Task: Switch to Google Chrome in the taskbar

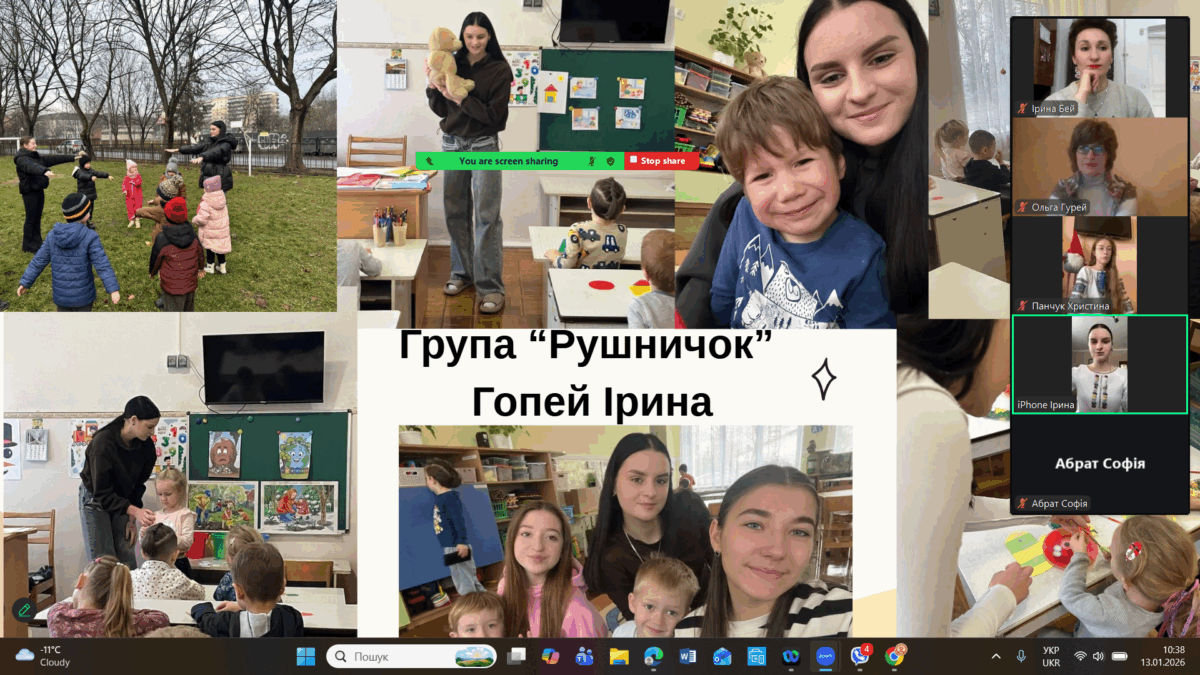Action: click(x=894, y=656)
